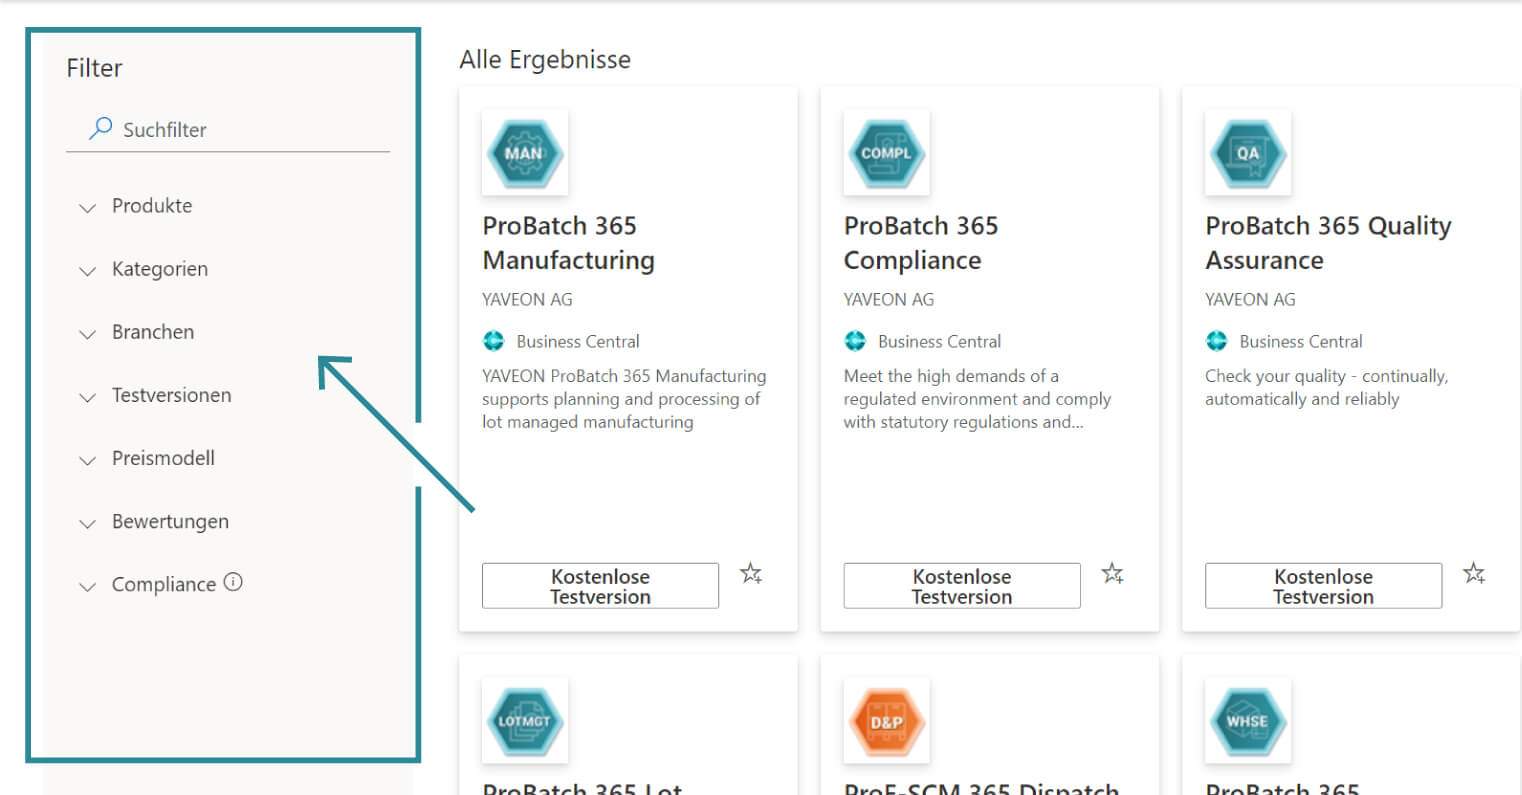Viewport: 1522px width, 795px height.
Task: Save ProBatch 365 Compliance with star icon
Action: point(1112,574)
